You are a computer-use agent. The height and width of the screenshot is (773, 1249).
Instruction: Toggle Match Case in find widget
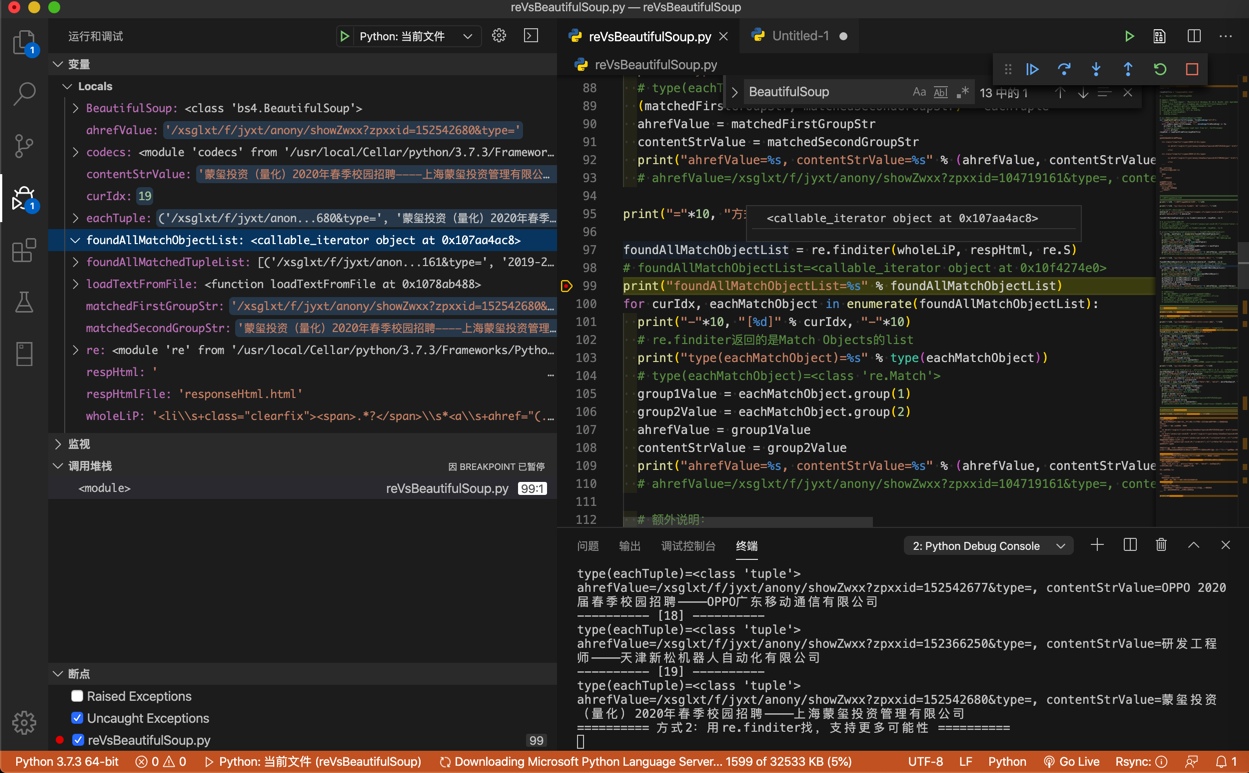click(x=919, y=92)
